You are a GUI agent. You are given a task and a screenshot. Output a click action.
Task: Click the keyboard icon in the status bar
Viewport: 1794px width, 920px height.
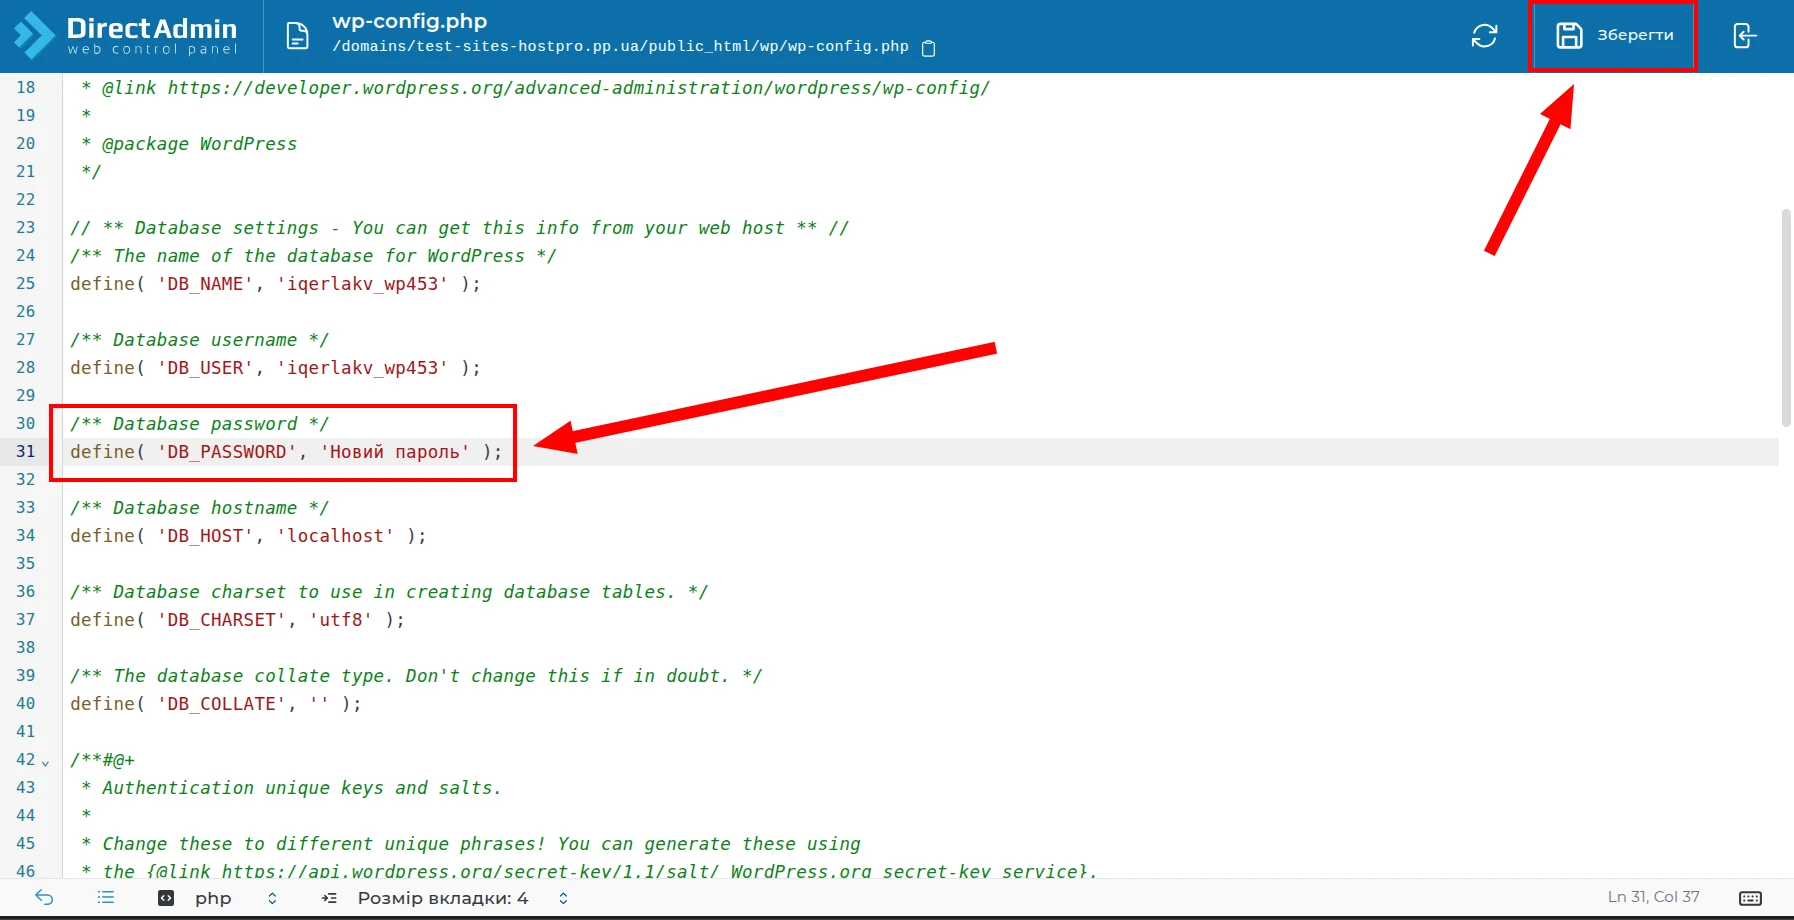[x=1750, y=898]
